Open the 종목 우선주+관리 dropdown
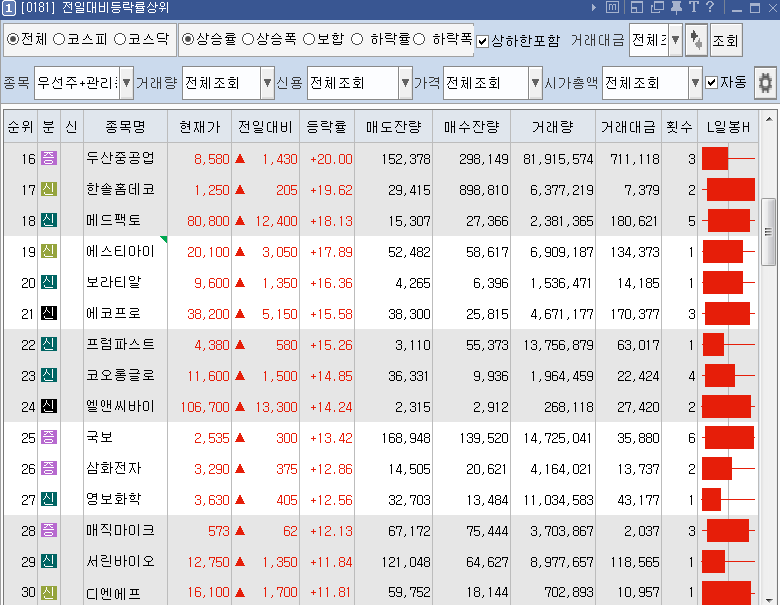Screen dimensions: 780x605 126,83
